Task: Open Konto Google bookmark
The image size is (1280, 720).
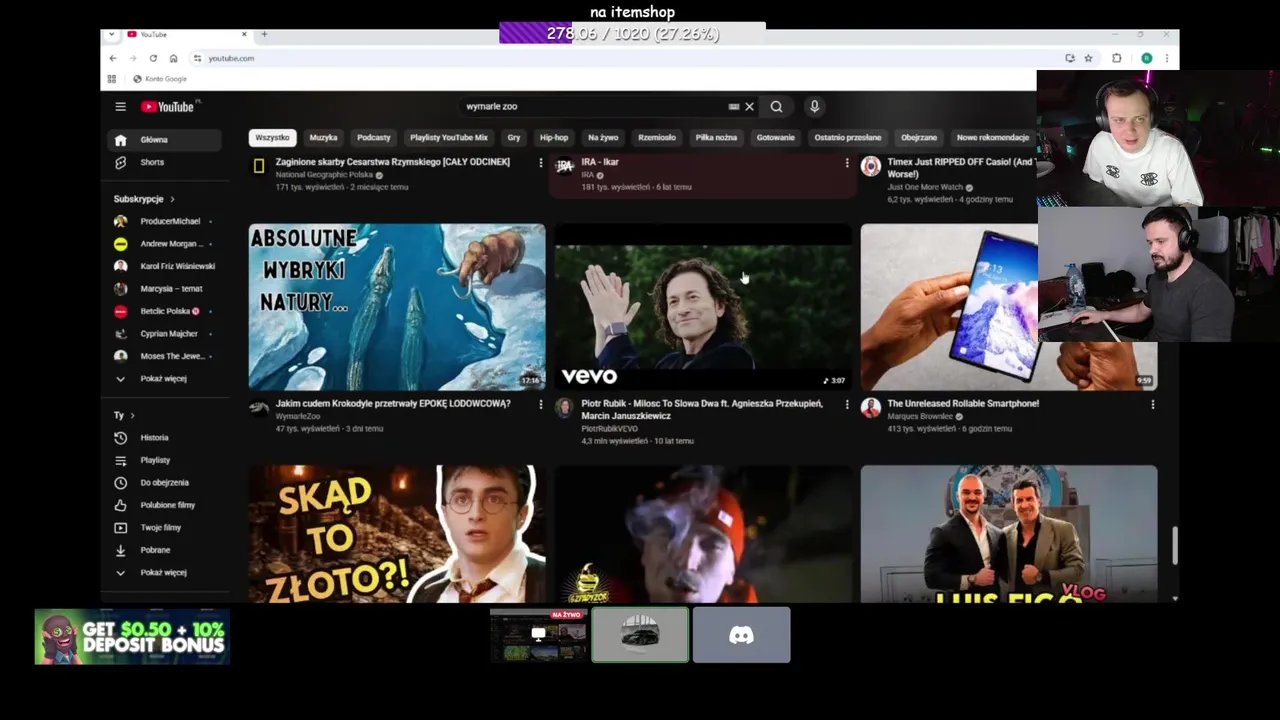Action: click(160, 79)
